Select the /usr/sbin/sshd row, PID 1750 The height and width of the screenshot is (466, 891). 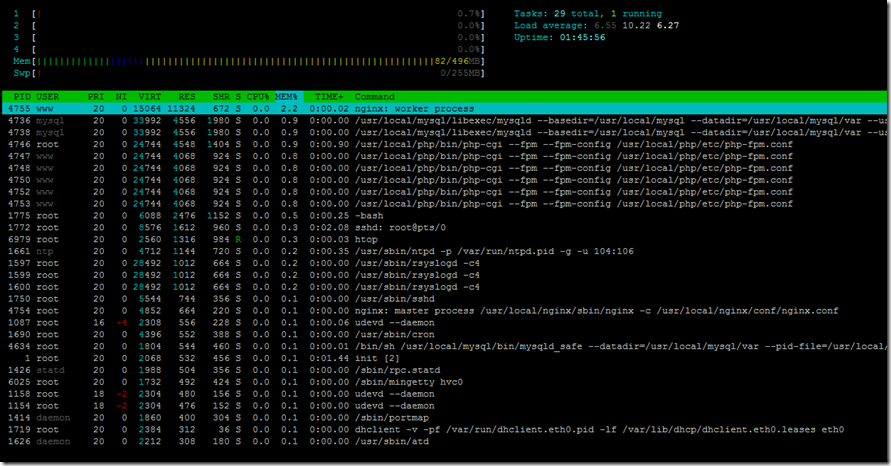444,299
